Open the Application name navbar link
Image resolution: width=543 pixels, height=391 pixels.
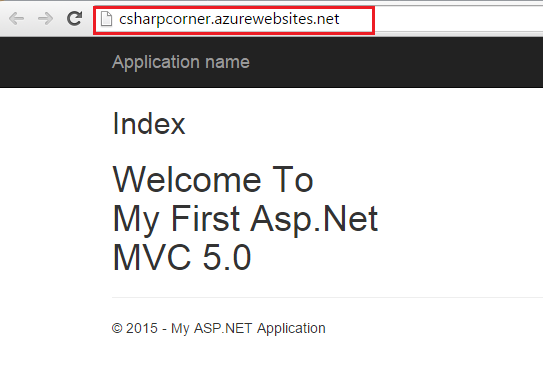pos(181,62)
